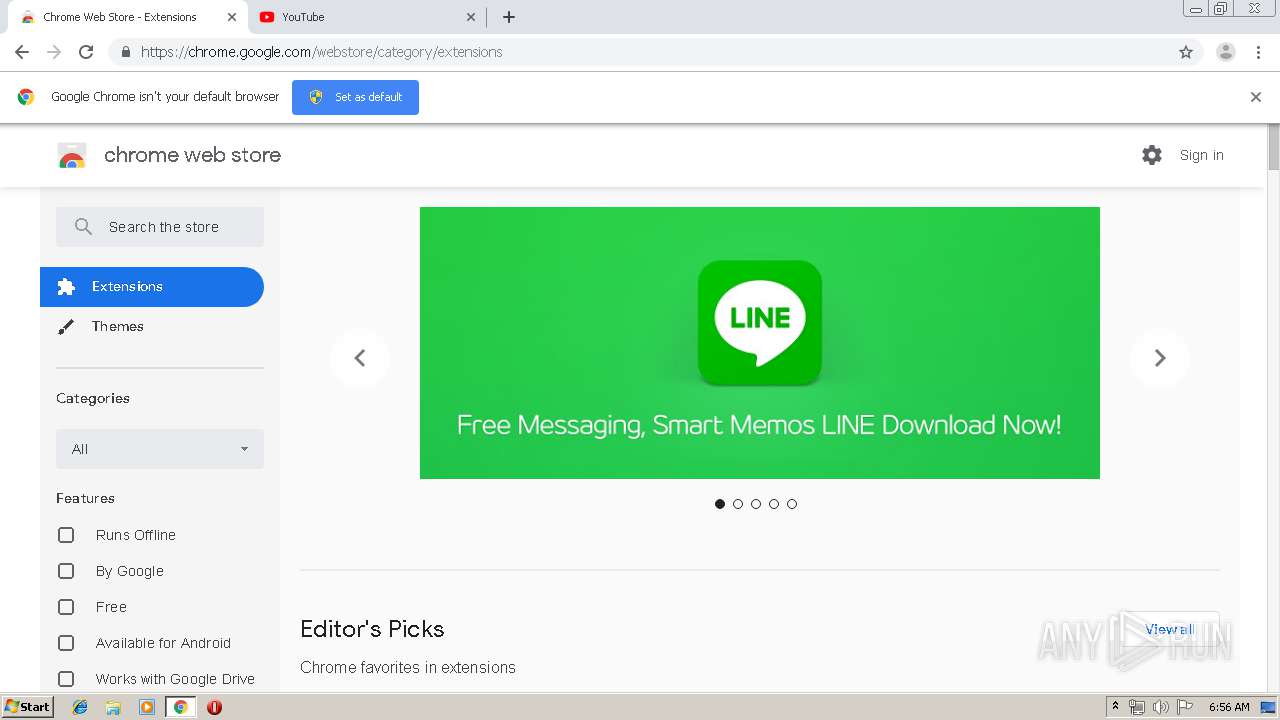Image resolution: width=1280 pixels, height=720 pixels.
Task: Click the LINE promotional banner text
Action: point(759,425)
